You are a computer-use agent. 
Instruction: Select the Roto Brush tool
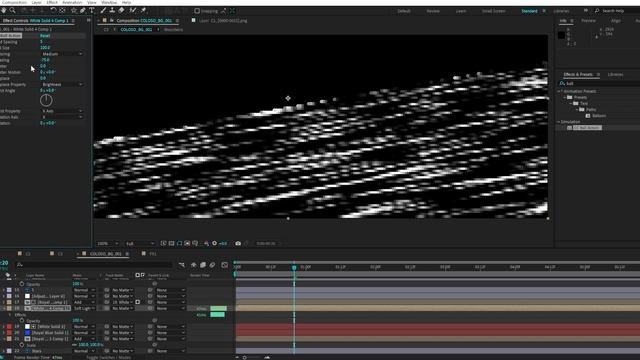pyautogui.click(x=133, y=10)
